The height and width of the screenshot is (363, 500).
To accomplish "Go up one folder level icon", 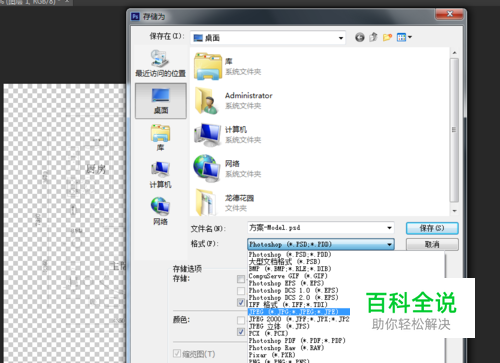I will coord(373,37).
